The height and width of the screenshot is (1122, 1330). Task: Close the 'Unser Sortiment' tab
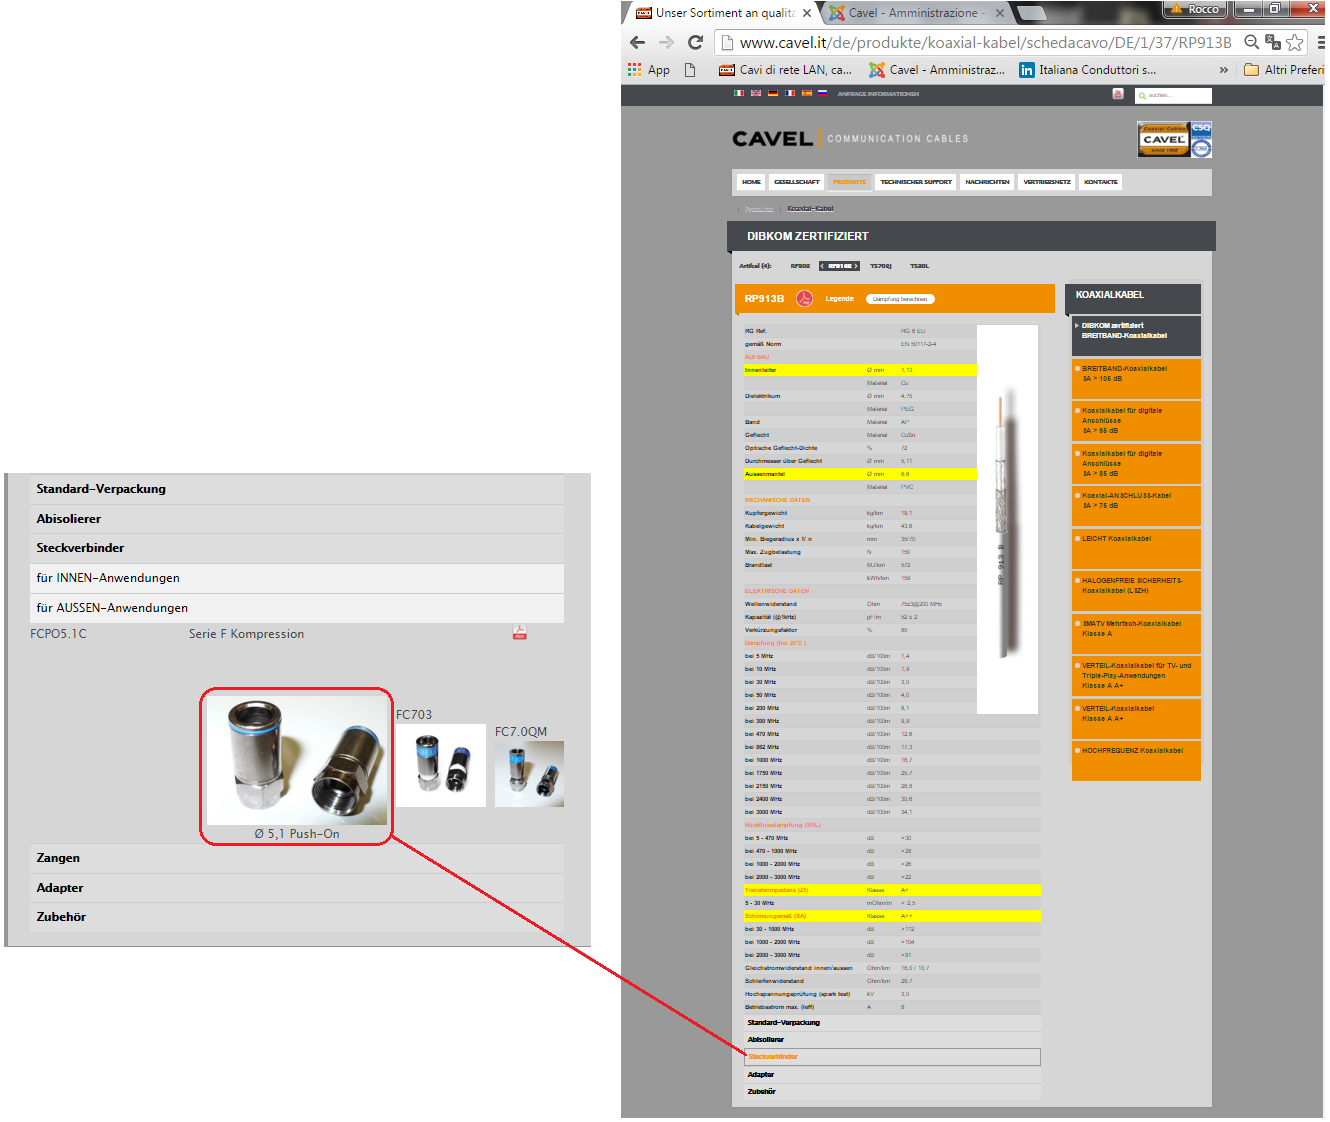(x=807, y=13)
